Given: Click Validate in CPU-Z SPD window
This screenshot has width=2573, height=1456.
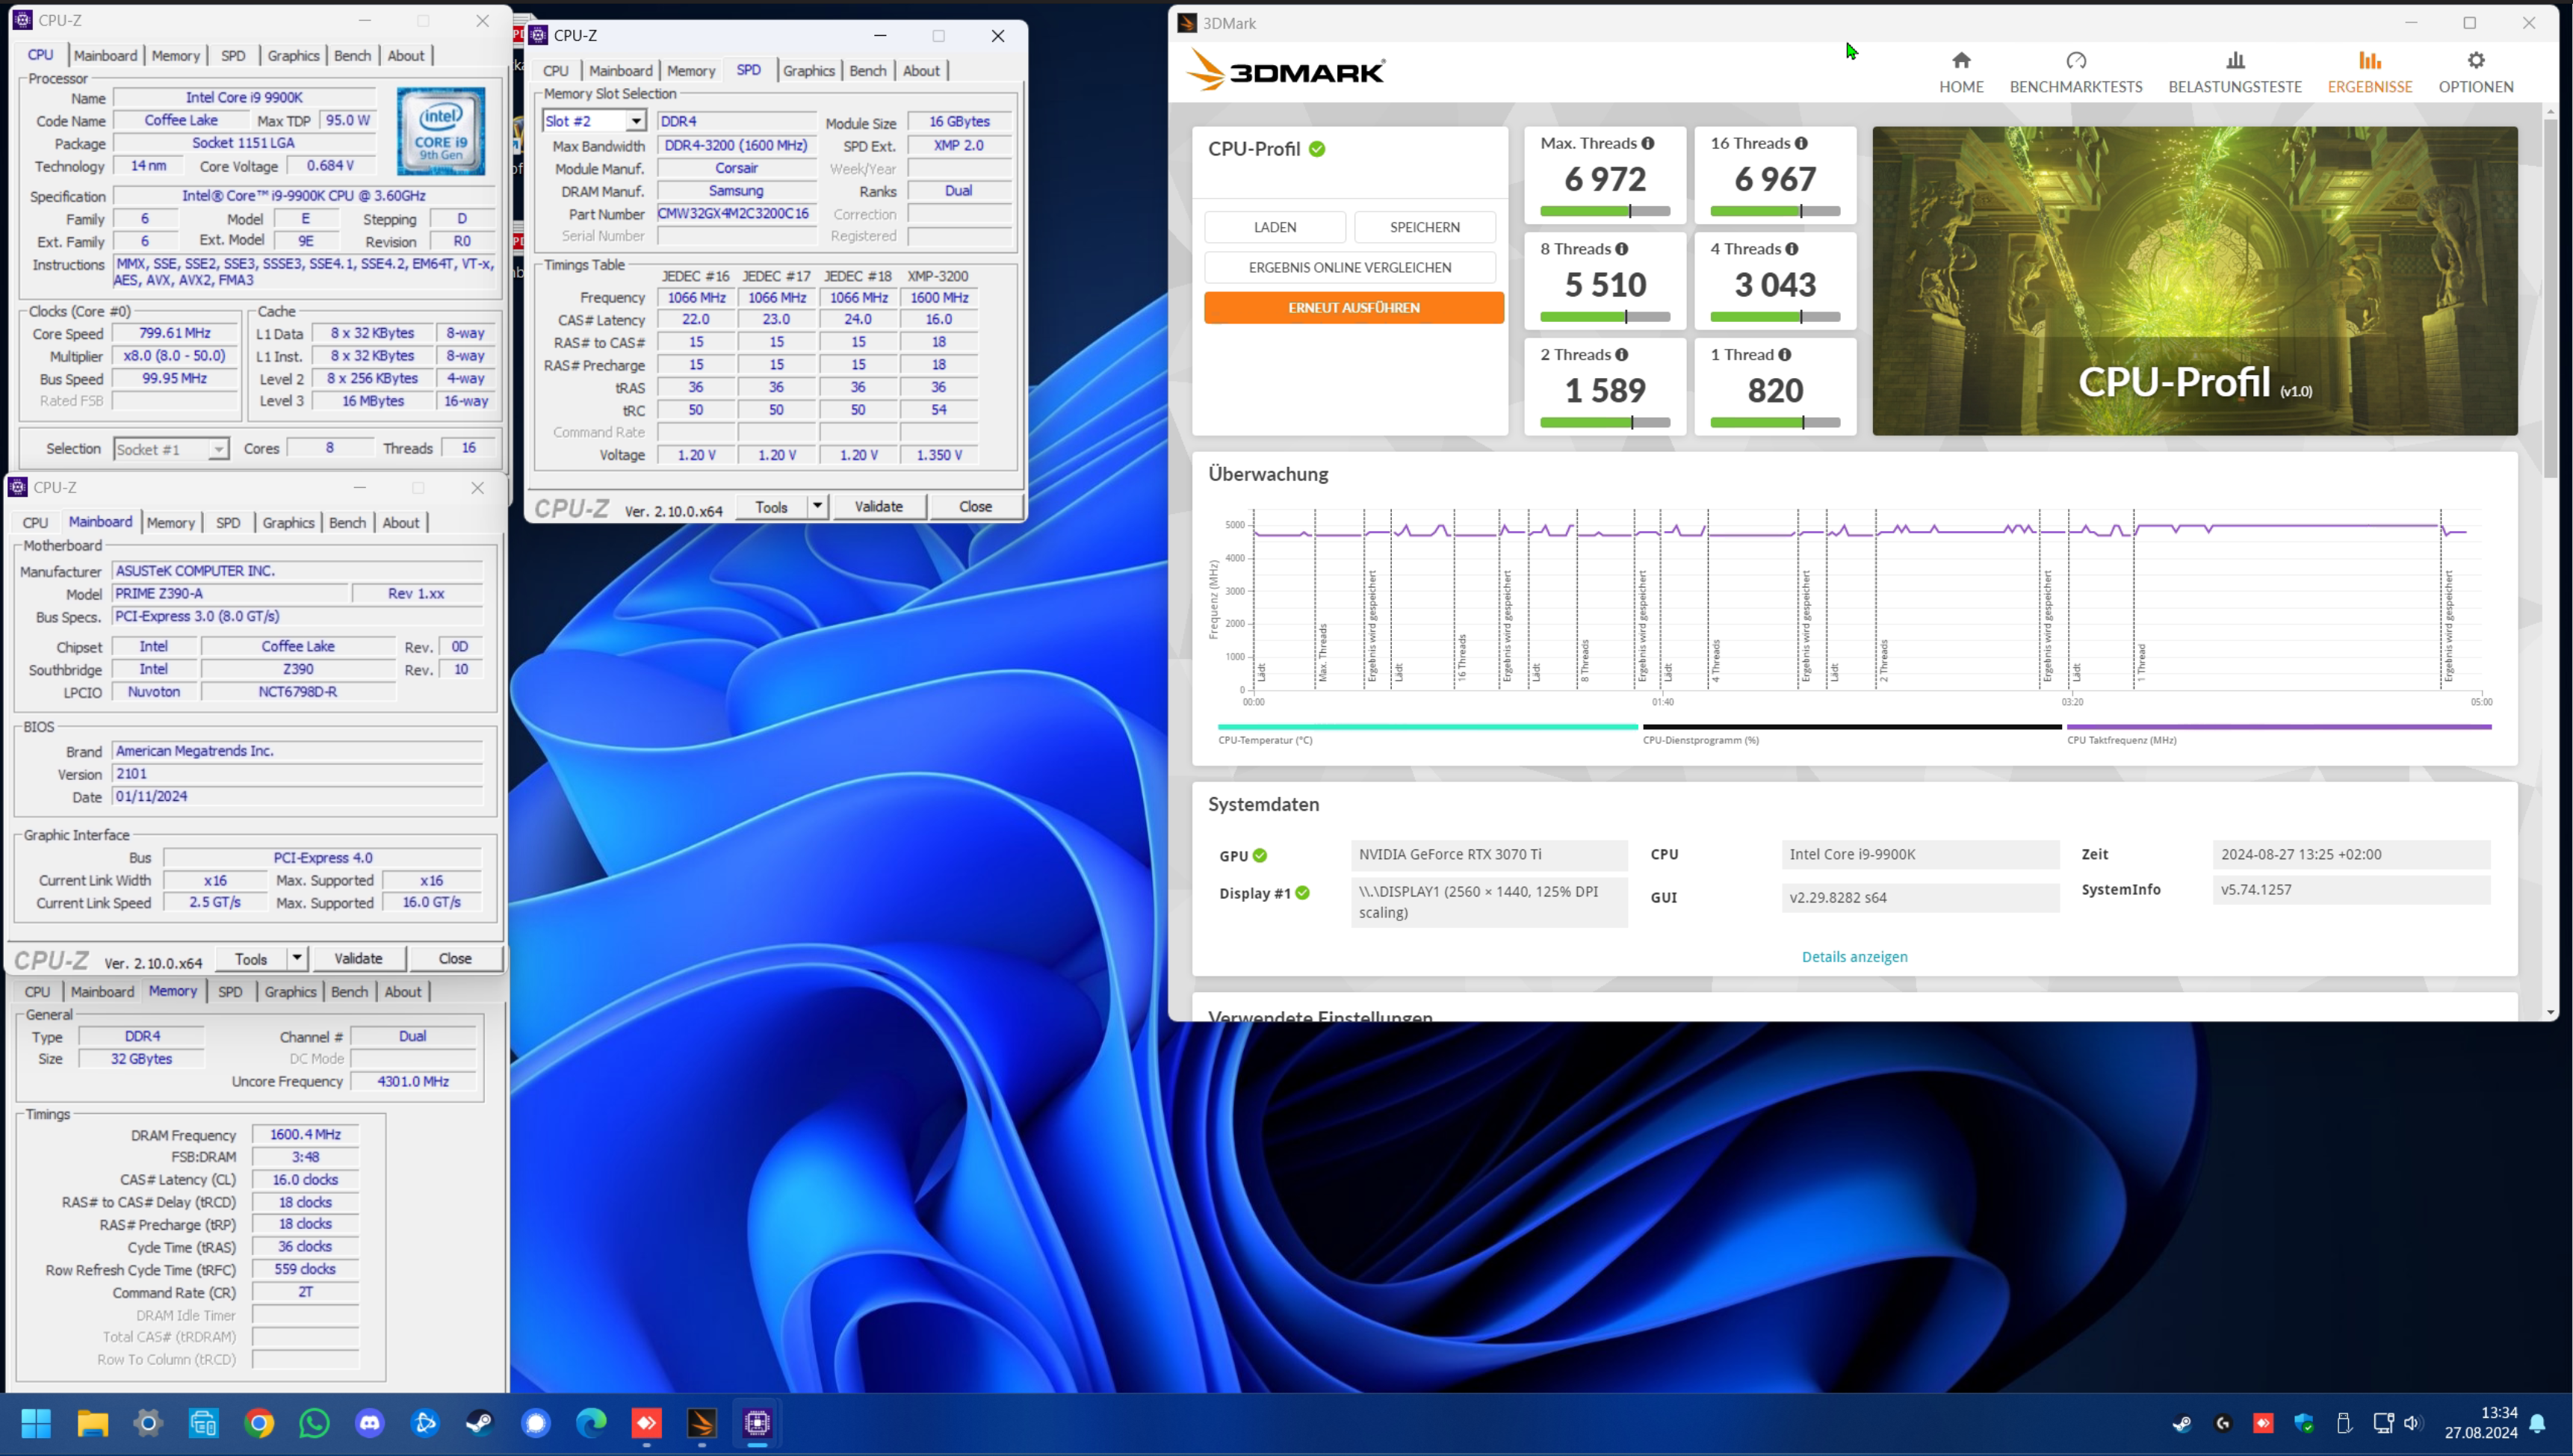Looking at the screenshot, I should pyautogui.click(x=878, y=506).
